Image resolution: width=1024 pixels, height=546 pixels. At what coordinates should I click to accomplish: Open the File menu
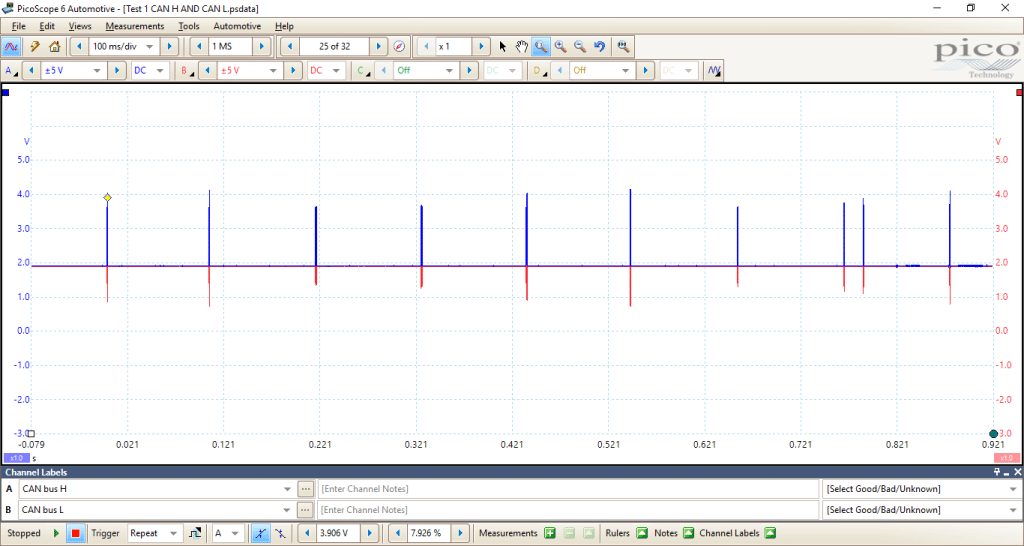click(x=18, y=26)
